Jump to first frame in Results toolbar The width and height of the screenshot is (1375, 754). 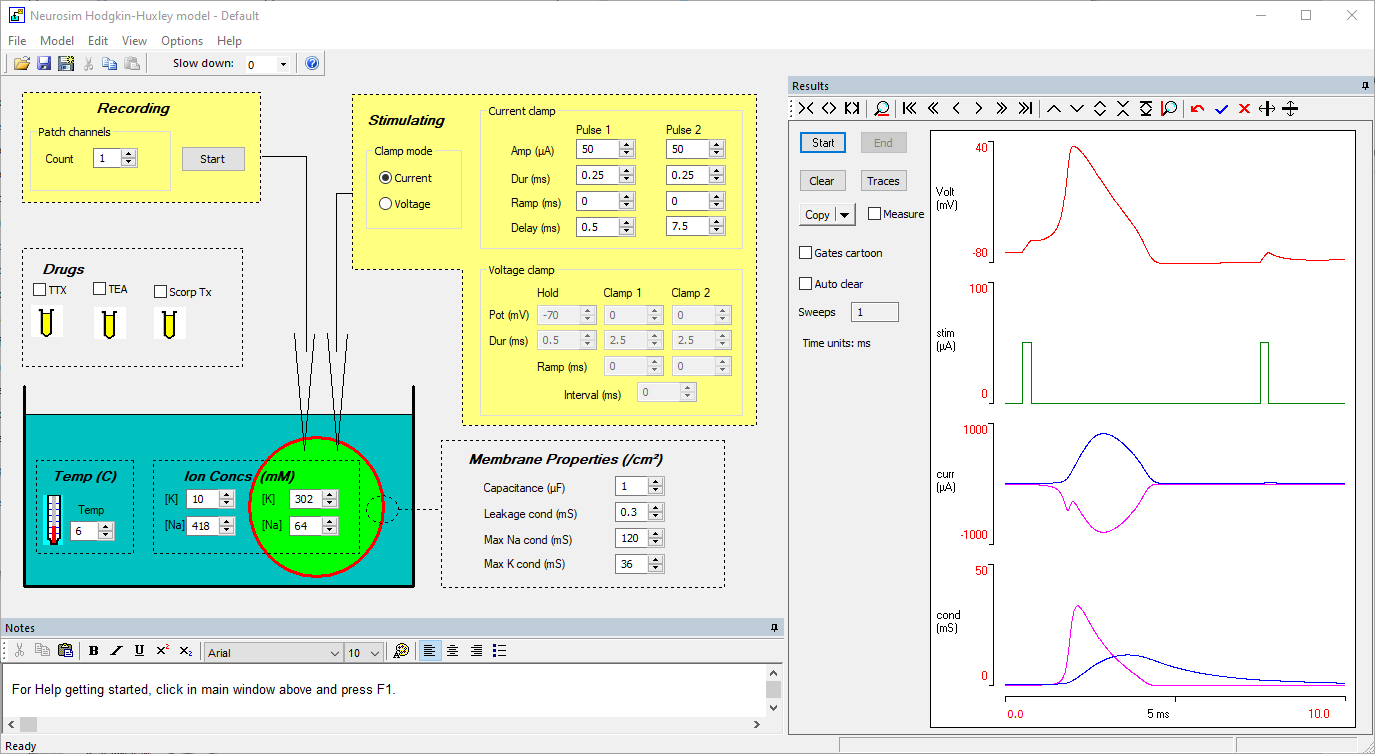coord(909,108)
